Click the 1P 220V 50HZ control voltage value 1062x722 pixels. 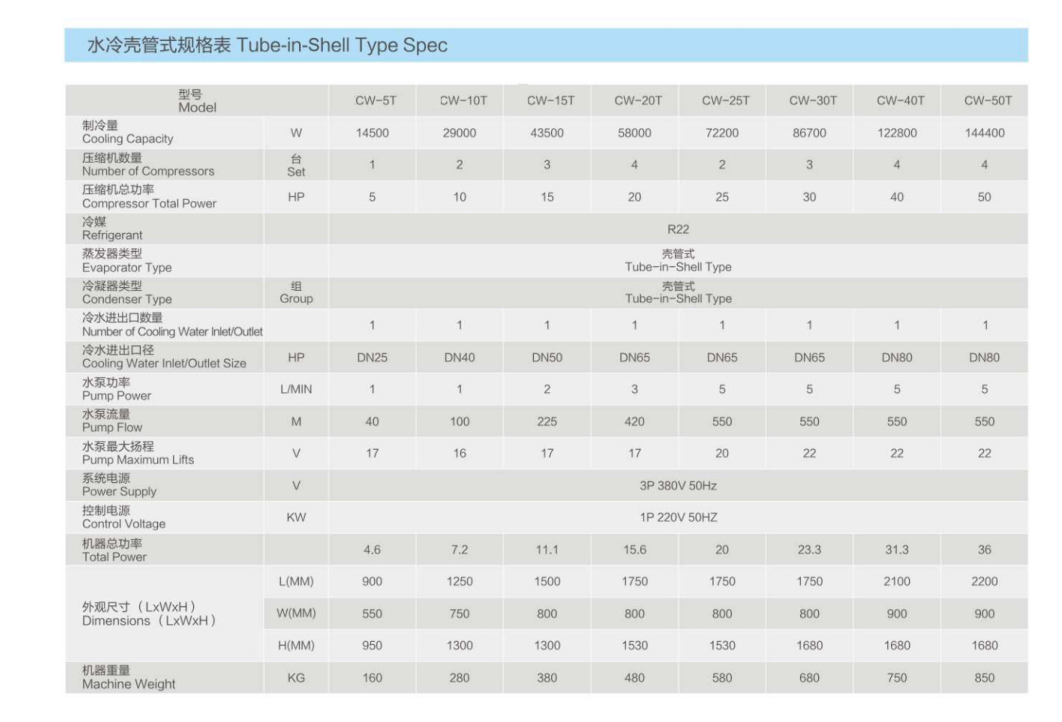click(x=678, y=517)
